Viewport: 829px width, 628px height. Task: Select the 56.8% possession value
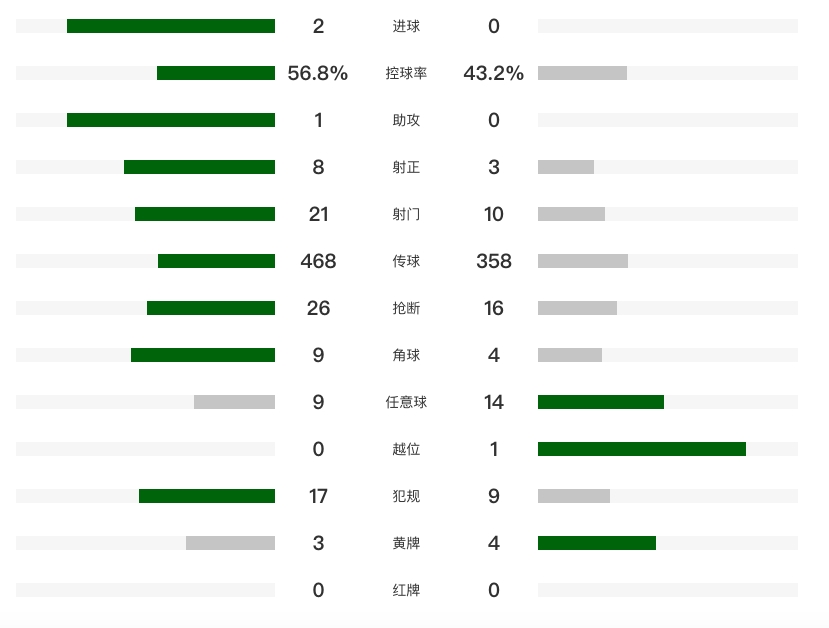point(318,73)
